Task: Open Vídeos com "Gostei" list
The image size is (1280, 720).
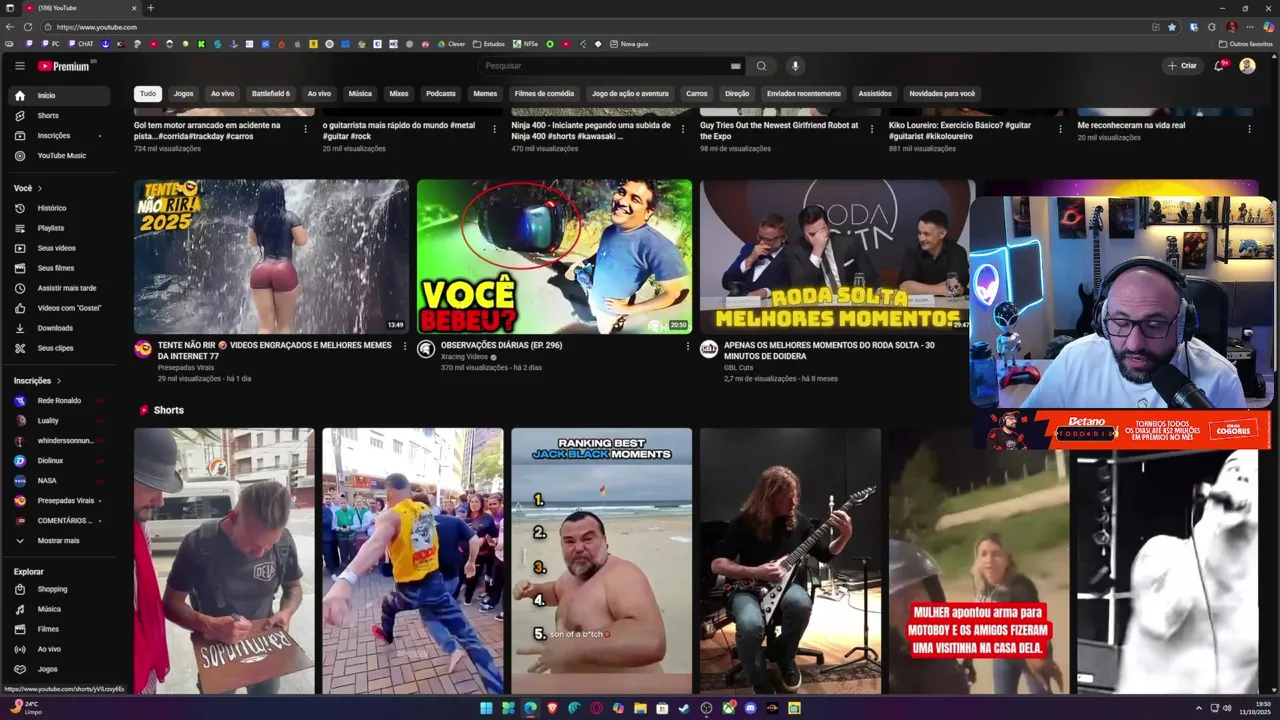Action: coord(60,308)
